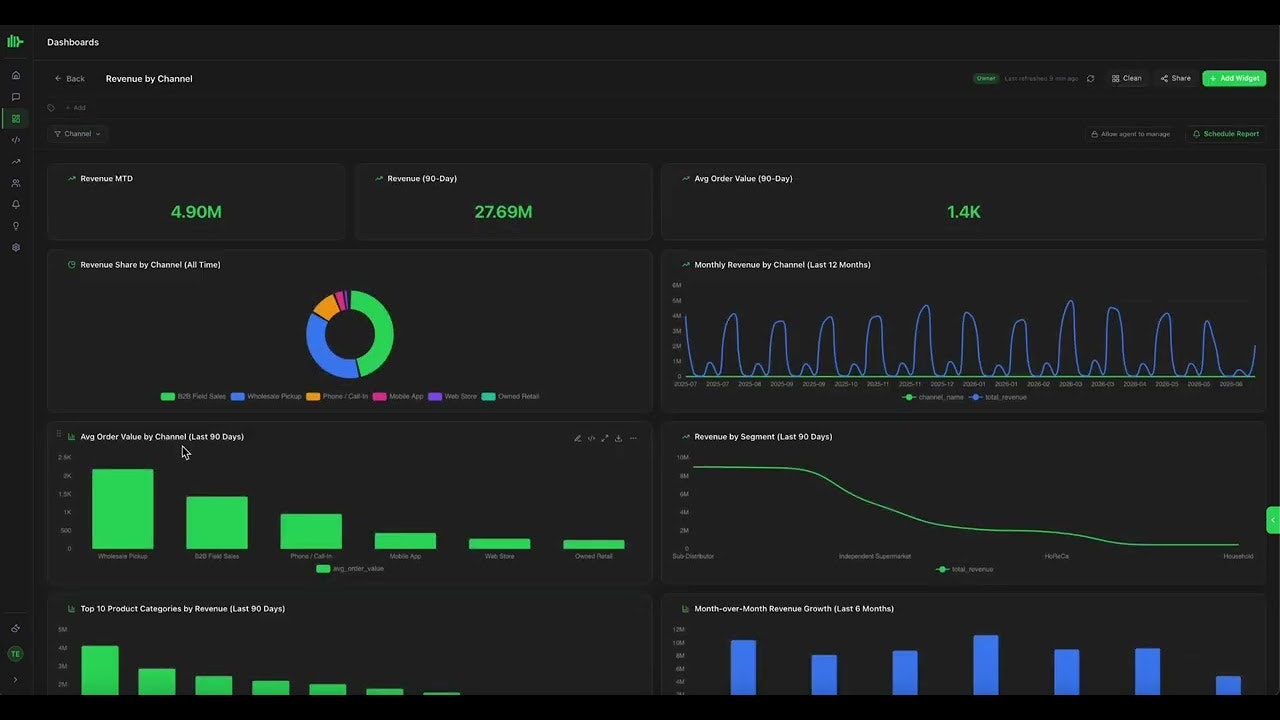Edit the Avg Order Value widget (pencil icon)
Viewport: 1280px width, 720px height.
[577, 438]
